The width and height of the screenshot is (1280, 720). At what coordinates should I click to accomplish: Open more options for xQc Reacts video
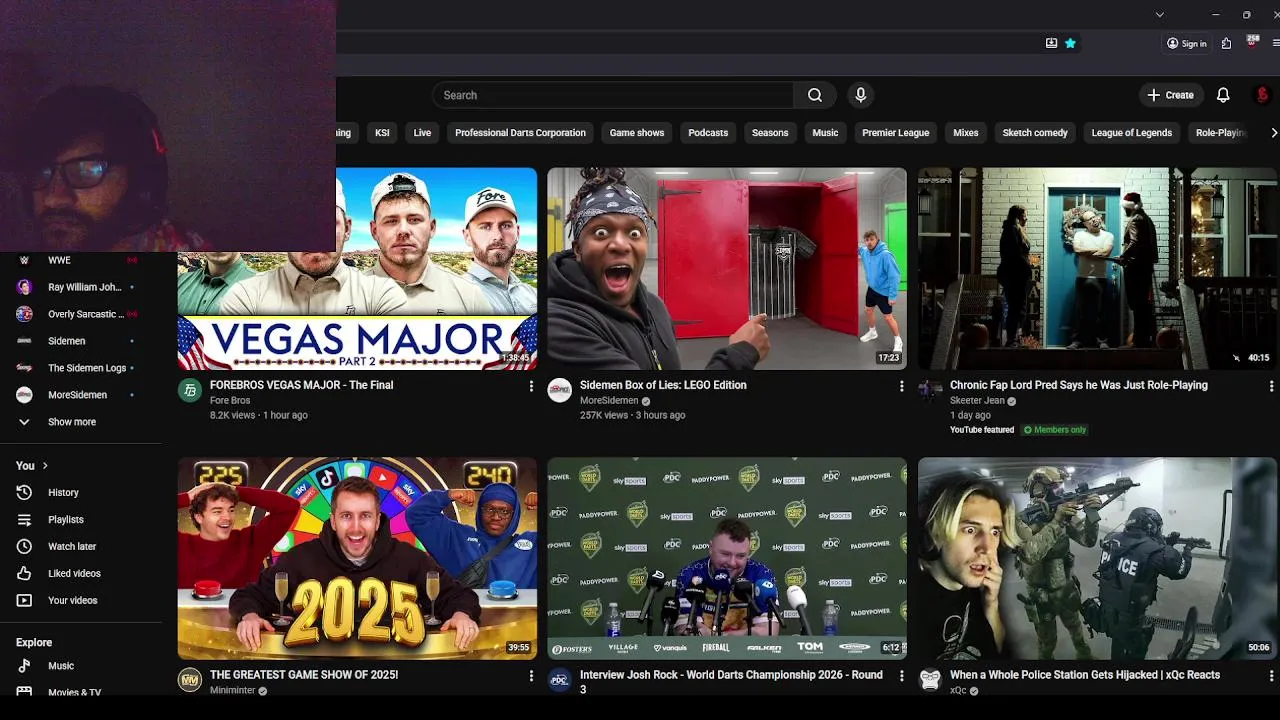(1271, 676)
